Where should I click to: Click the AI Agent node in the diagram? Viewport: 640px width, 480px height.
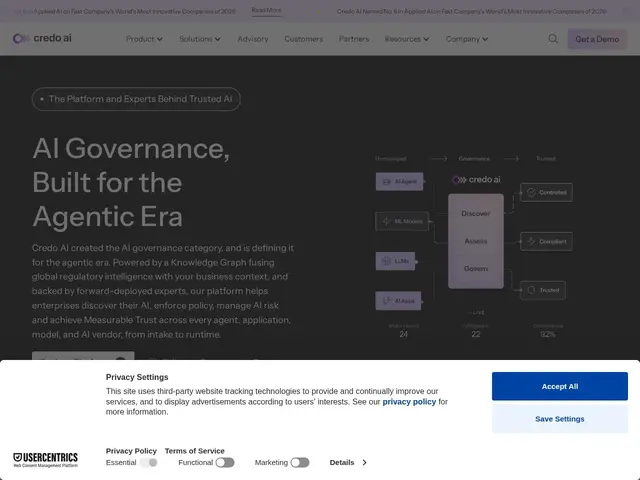pos(399,182)
